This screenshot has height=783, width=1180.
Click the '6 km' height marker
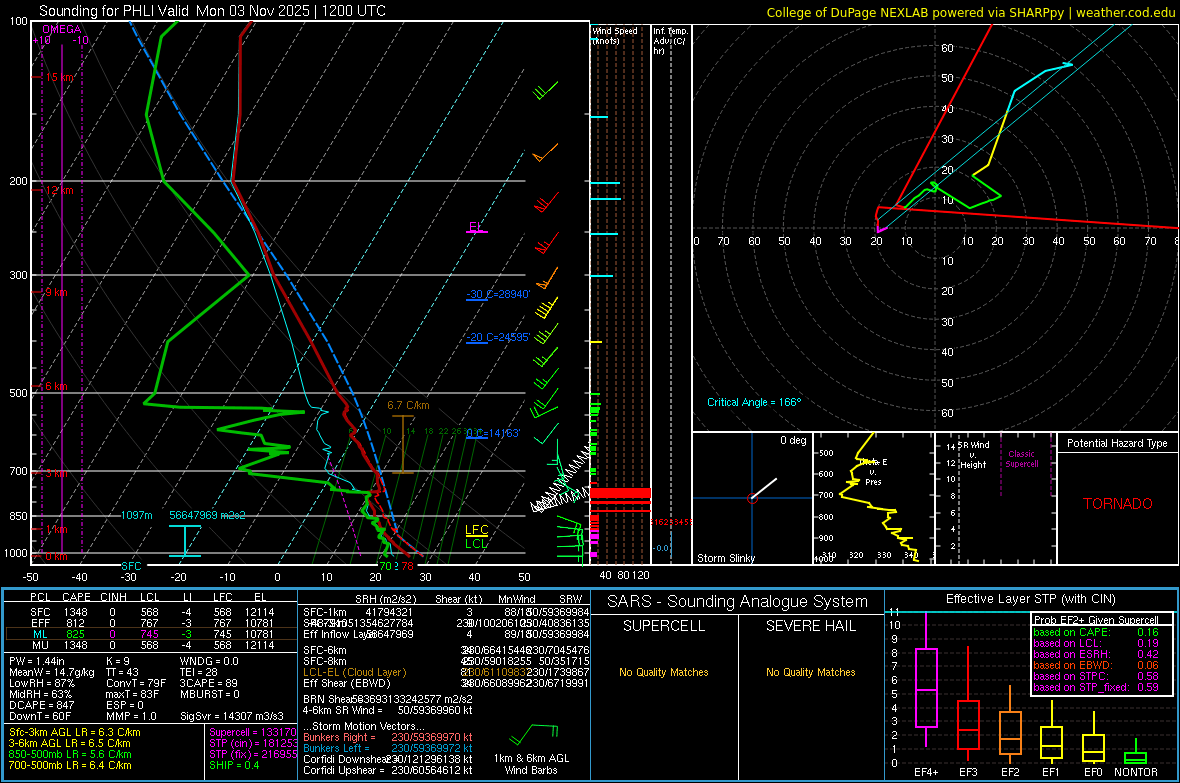pos(56,386)
